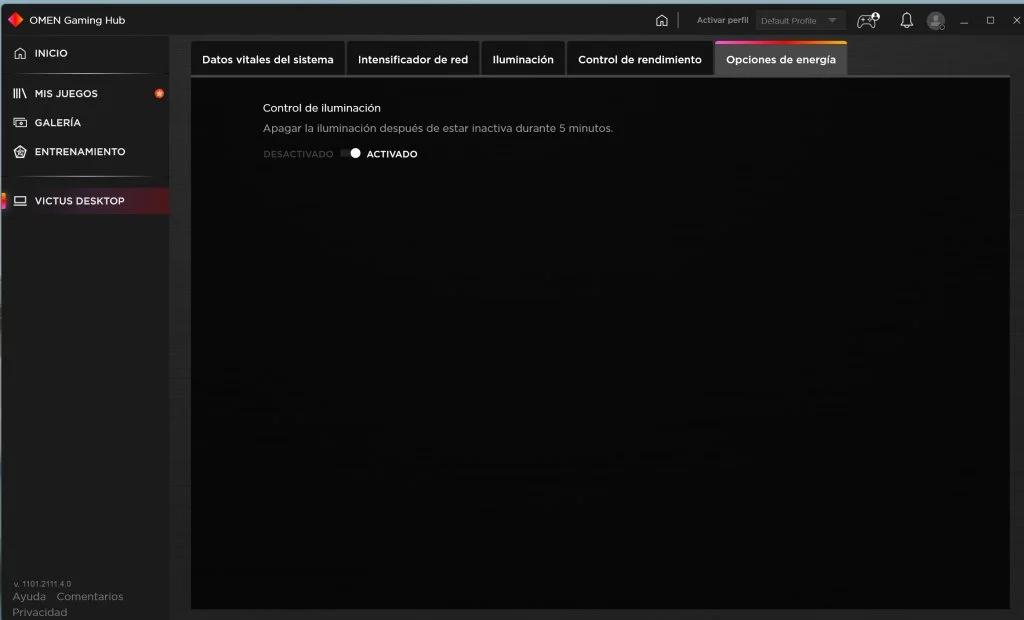Open the gamepad controller icon
The height and width of the screenshot is (620, 1024).
pos(868,20)
